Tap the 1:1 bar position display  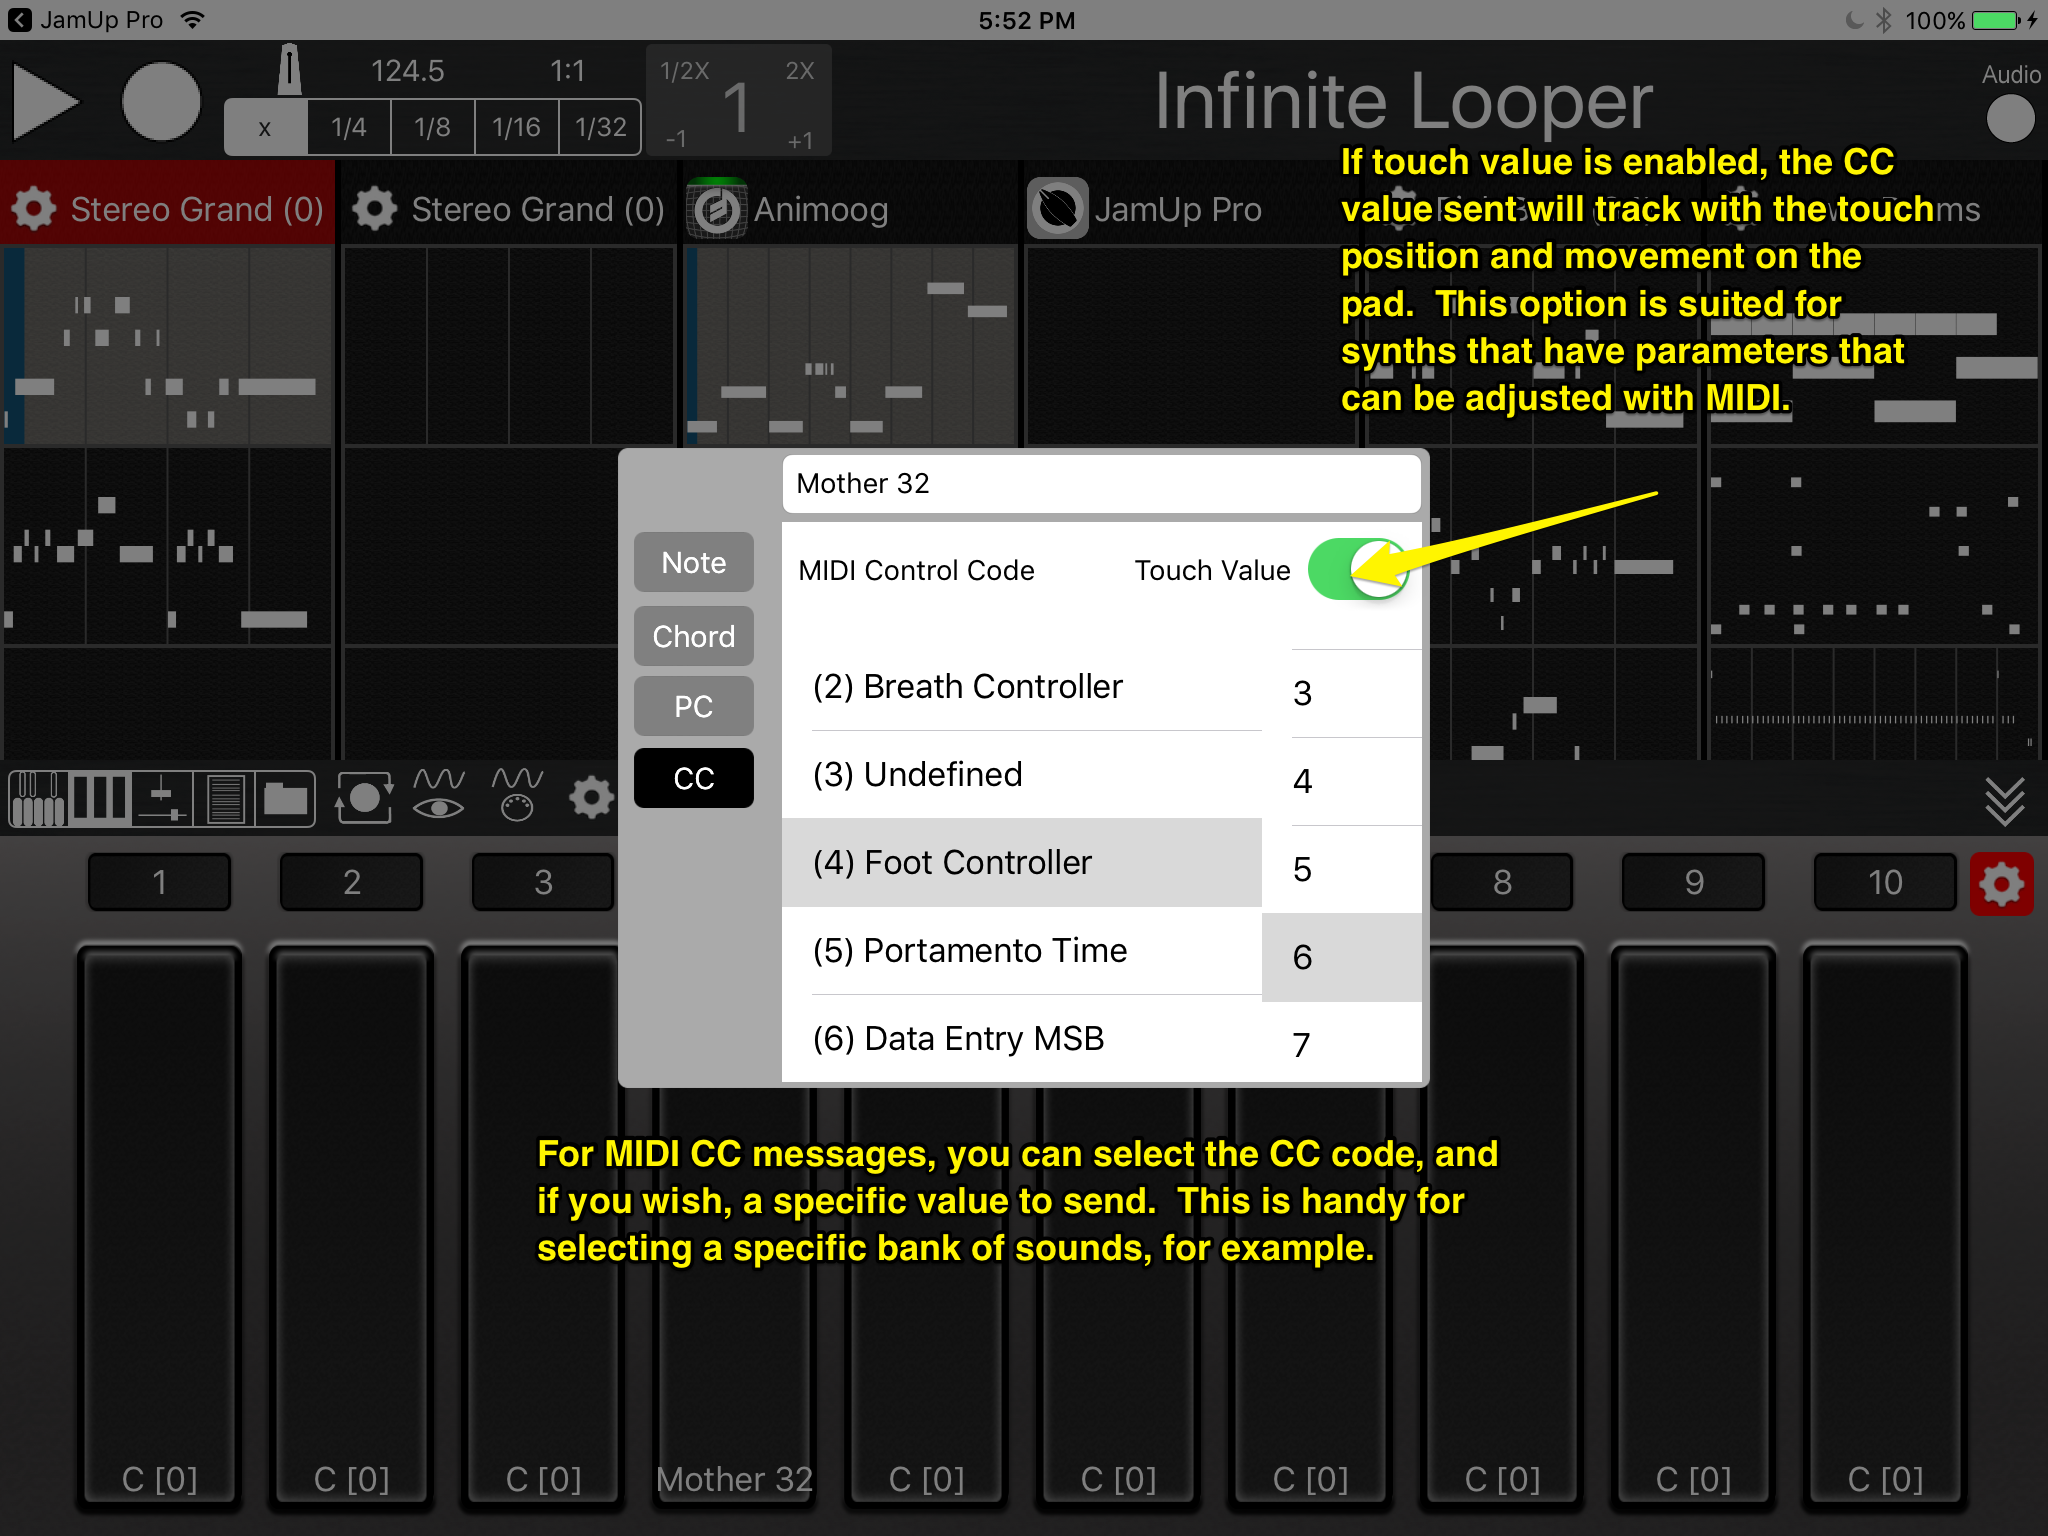point(567,71)
